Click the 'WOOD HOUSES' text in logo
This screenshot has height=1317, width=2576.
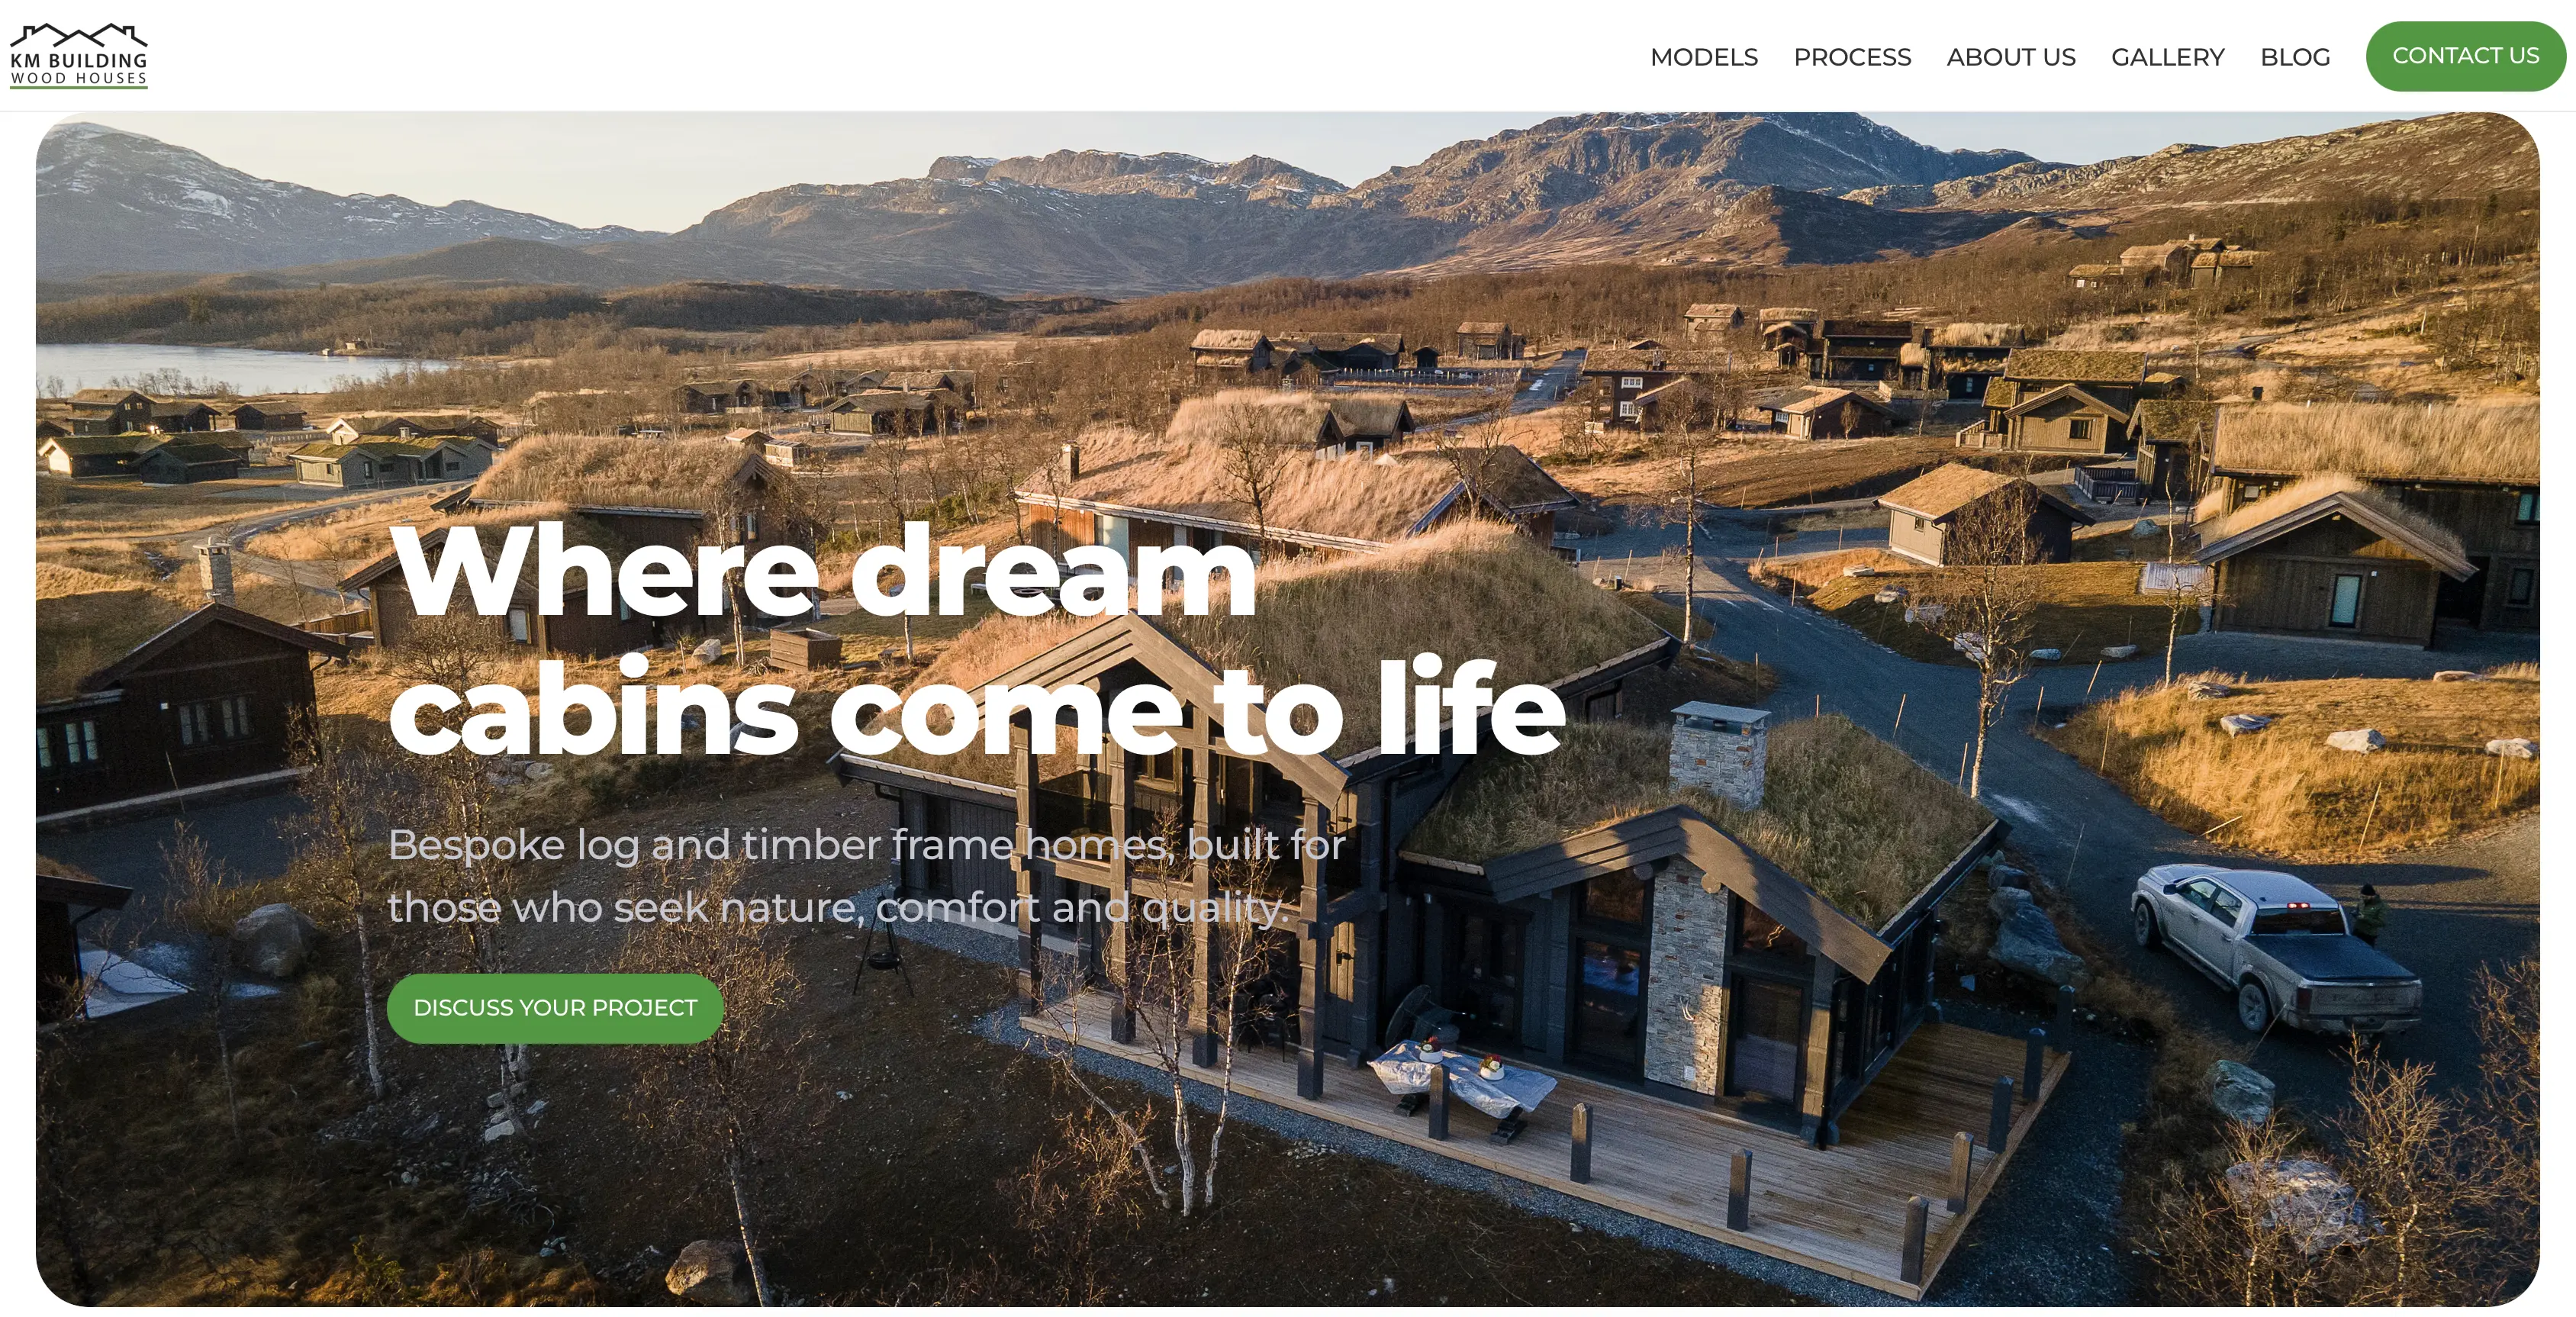79,78
